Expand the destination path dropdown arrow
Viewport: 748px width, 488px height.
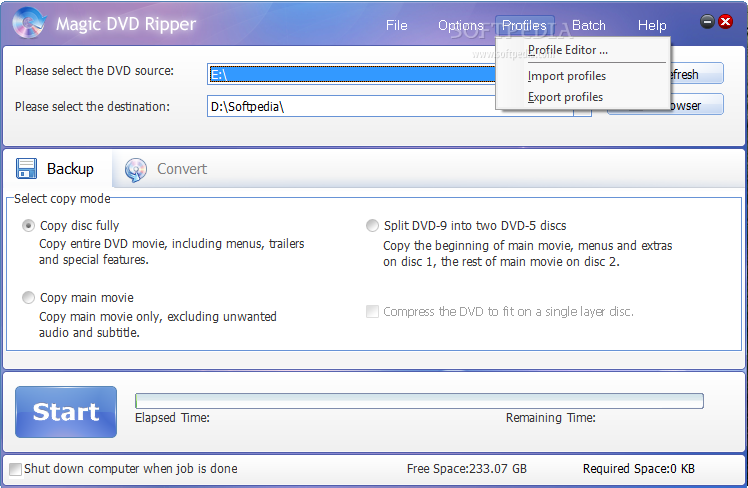point(582,112)
